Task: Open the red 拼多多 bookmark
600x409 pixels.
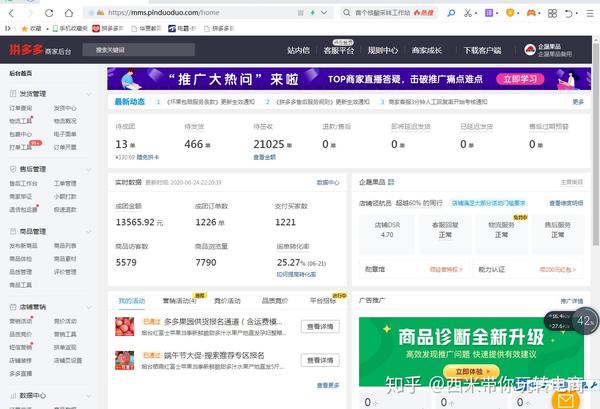Action: click(x=108, y=28)
